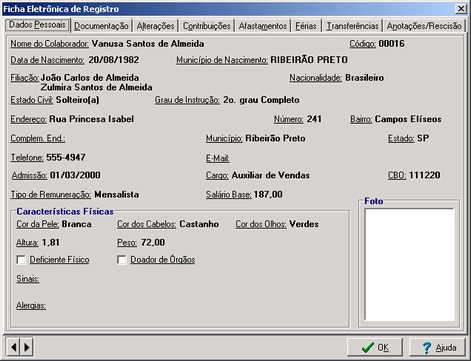Click marital status Solteiro(a)

point(77,100)
